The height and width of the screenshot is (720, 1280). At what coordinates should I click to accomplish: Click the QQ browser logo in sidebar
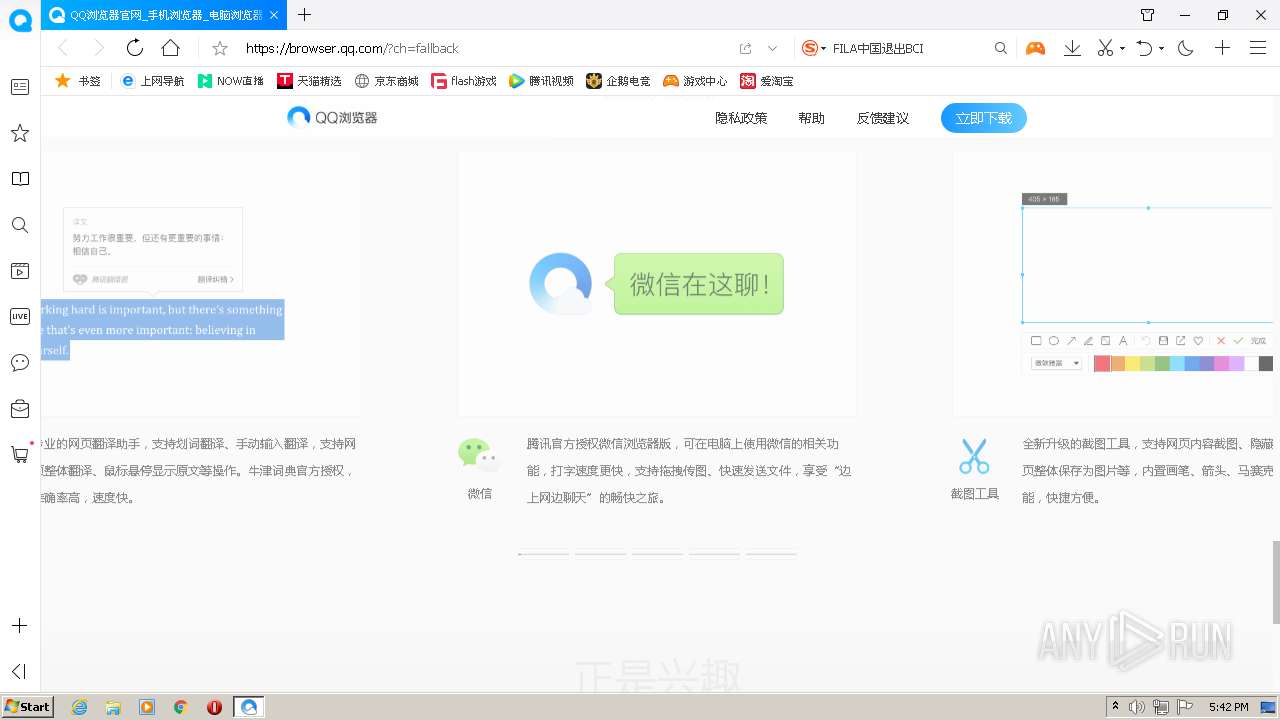tap(20, 20)
